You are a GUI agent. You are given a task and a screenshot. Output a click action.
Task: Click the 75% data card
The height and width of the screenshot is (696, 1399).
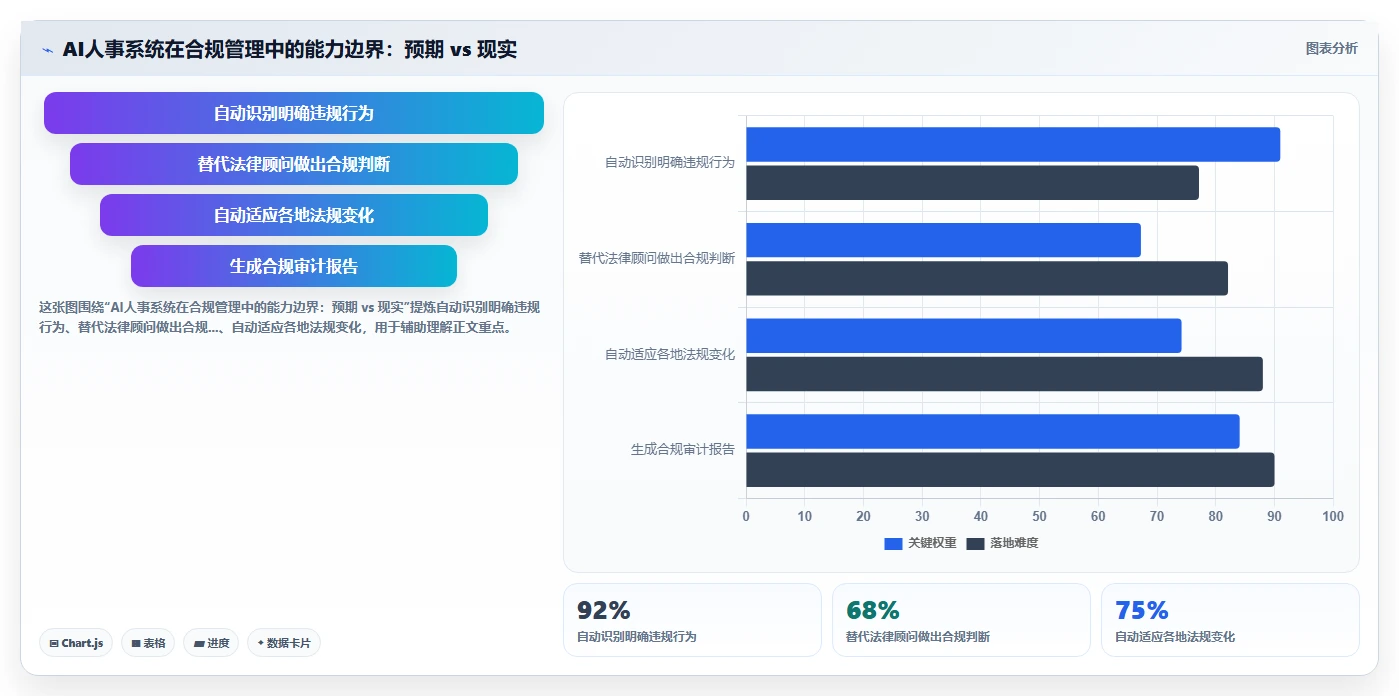pyautogui.click(x=1230, y=620)
